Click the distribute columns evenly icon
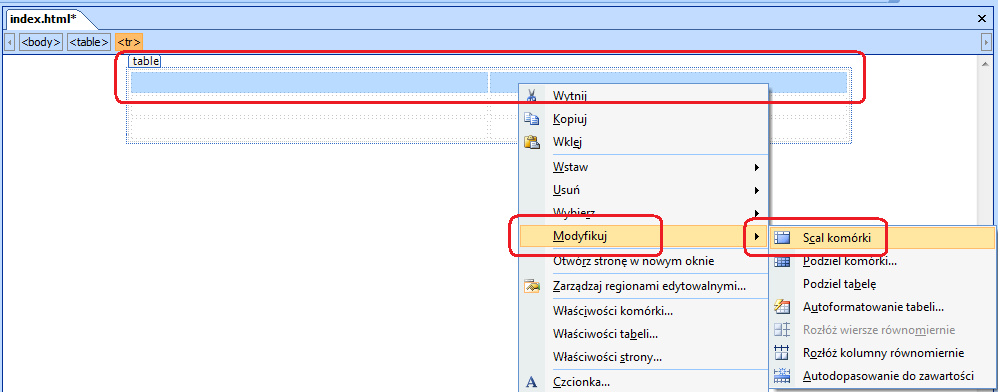 tap(782, 353)
